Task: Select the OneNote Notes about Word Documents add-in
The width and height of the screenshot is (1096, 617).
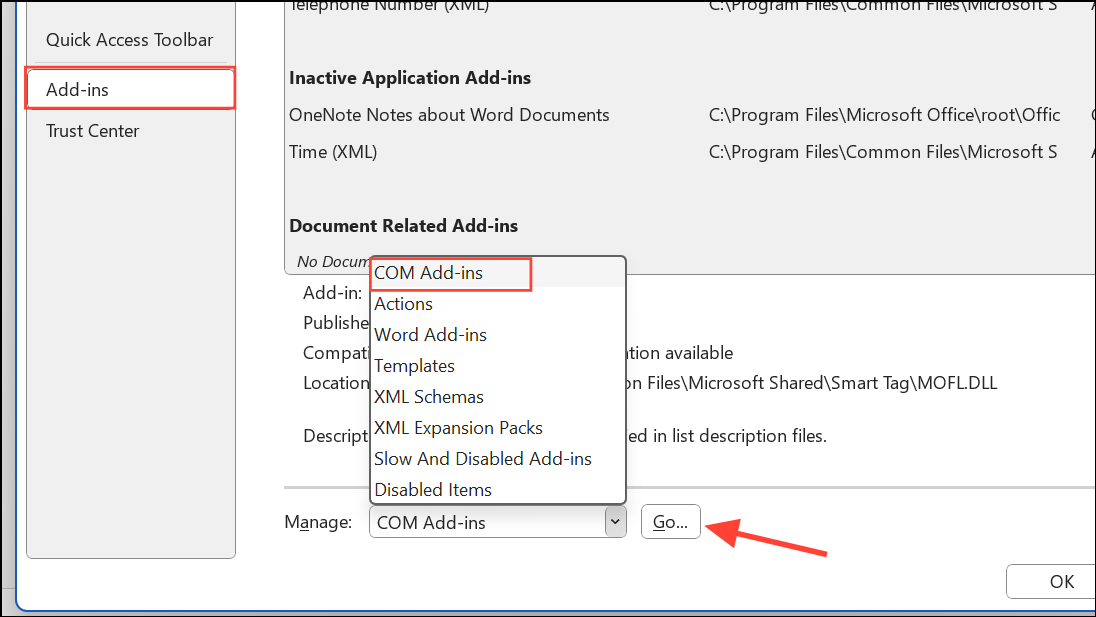Action: 447,114
